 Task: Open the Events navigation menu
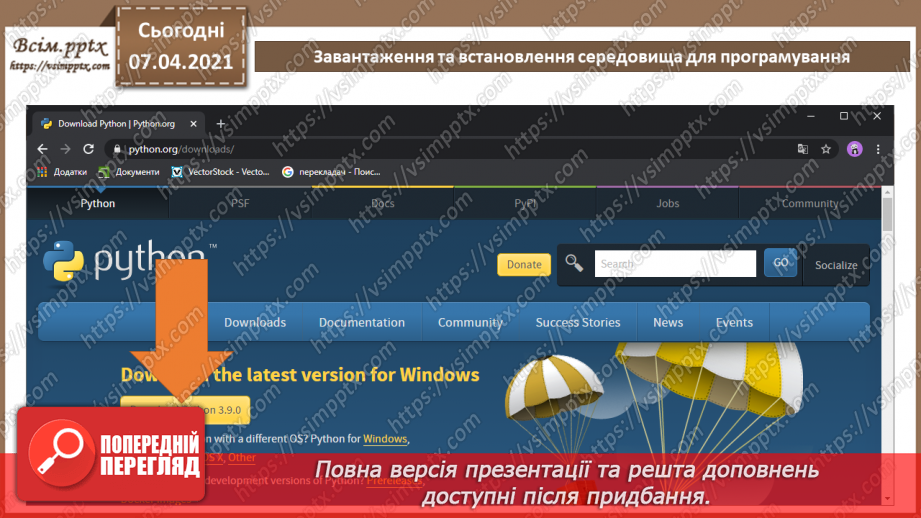pos(734,322)
